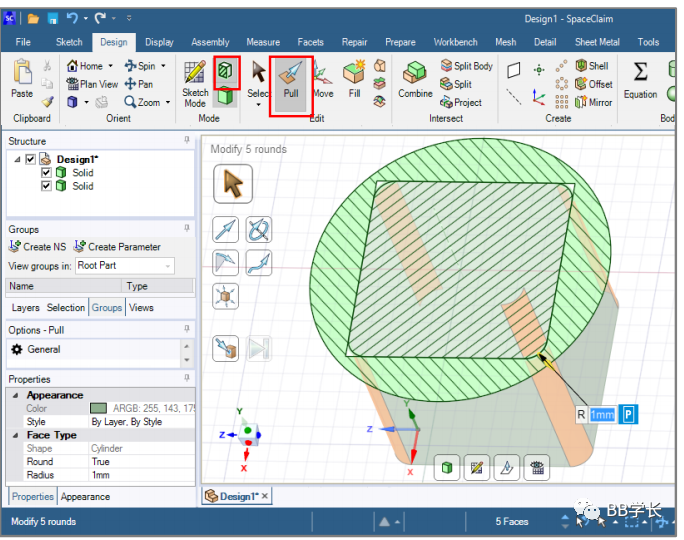Viewport: 684px width, 540px height.
Task: Save the design with disk icon
Action: 53,18
